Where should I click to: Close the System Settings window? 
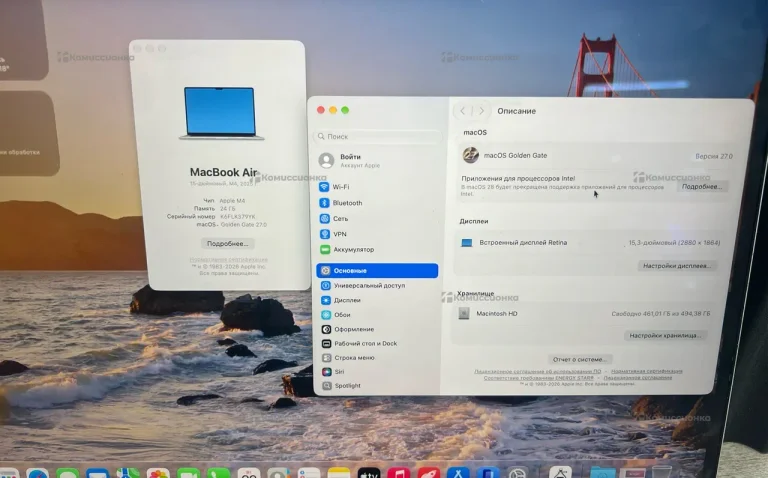[x=321, y=110]
